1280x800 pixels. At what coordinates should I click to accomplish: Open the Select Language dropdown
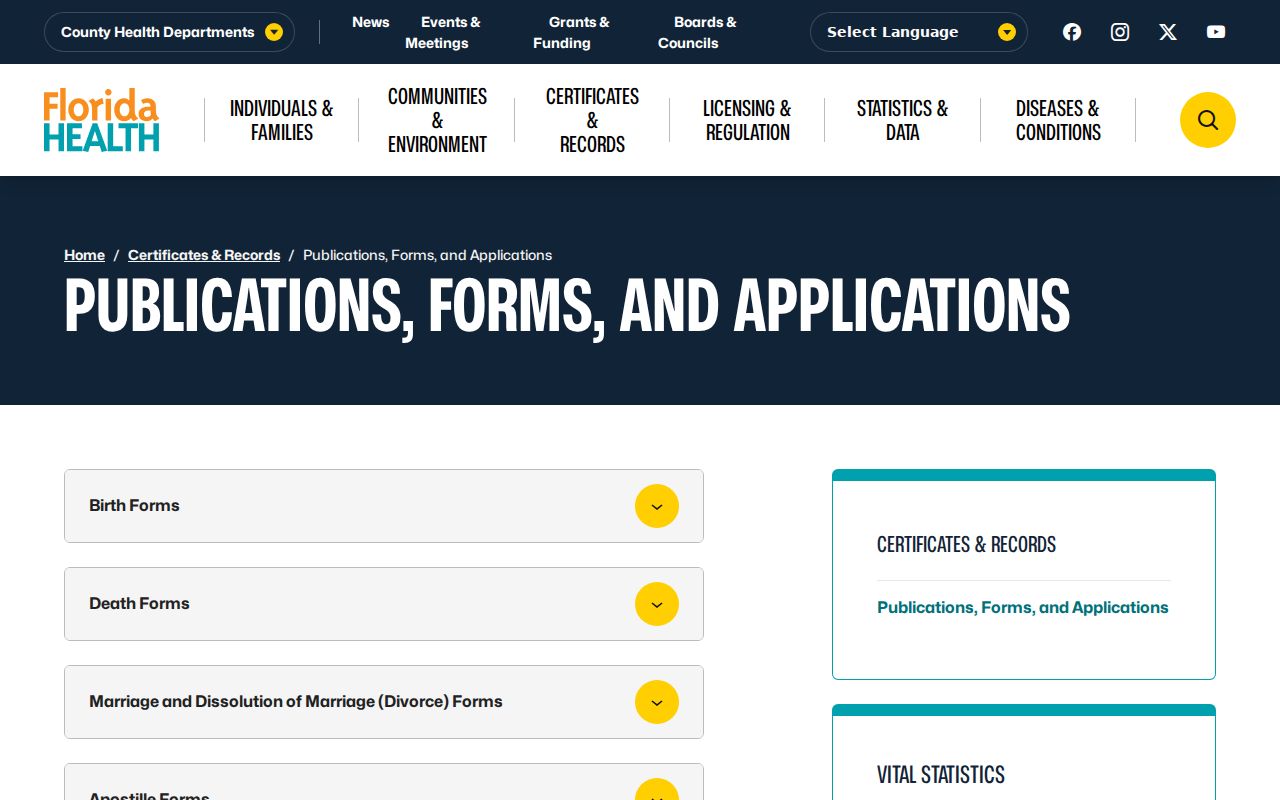919,32
